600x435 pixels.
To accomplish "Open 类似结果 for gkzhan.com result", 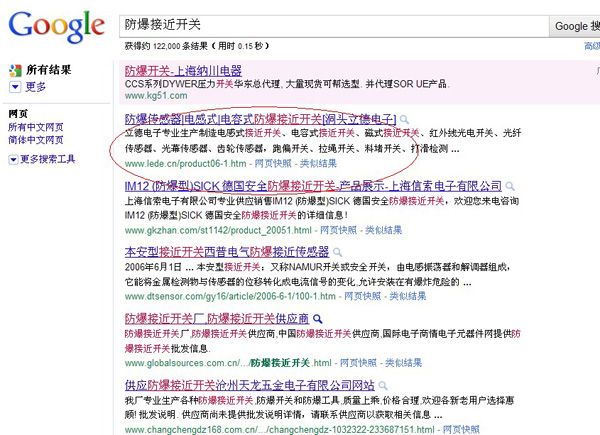I will (x=383, y=230).
